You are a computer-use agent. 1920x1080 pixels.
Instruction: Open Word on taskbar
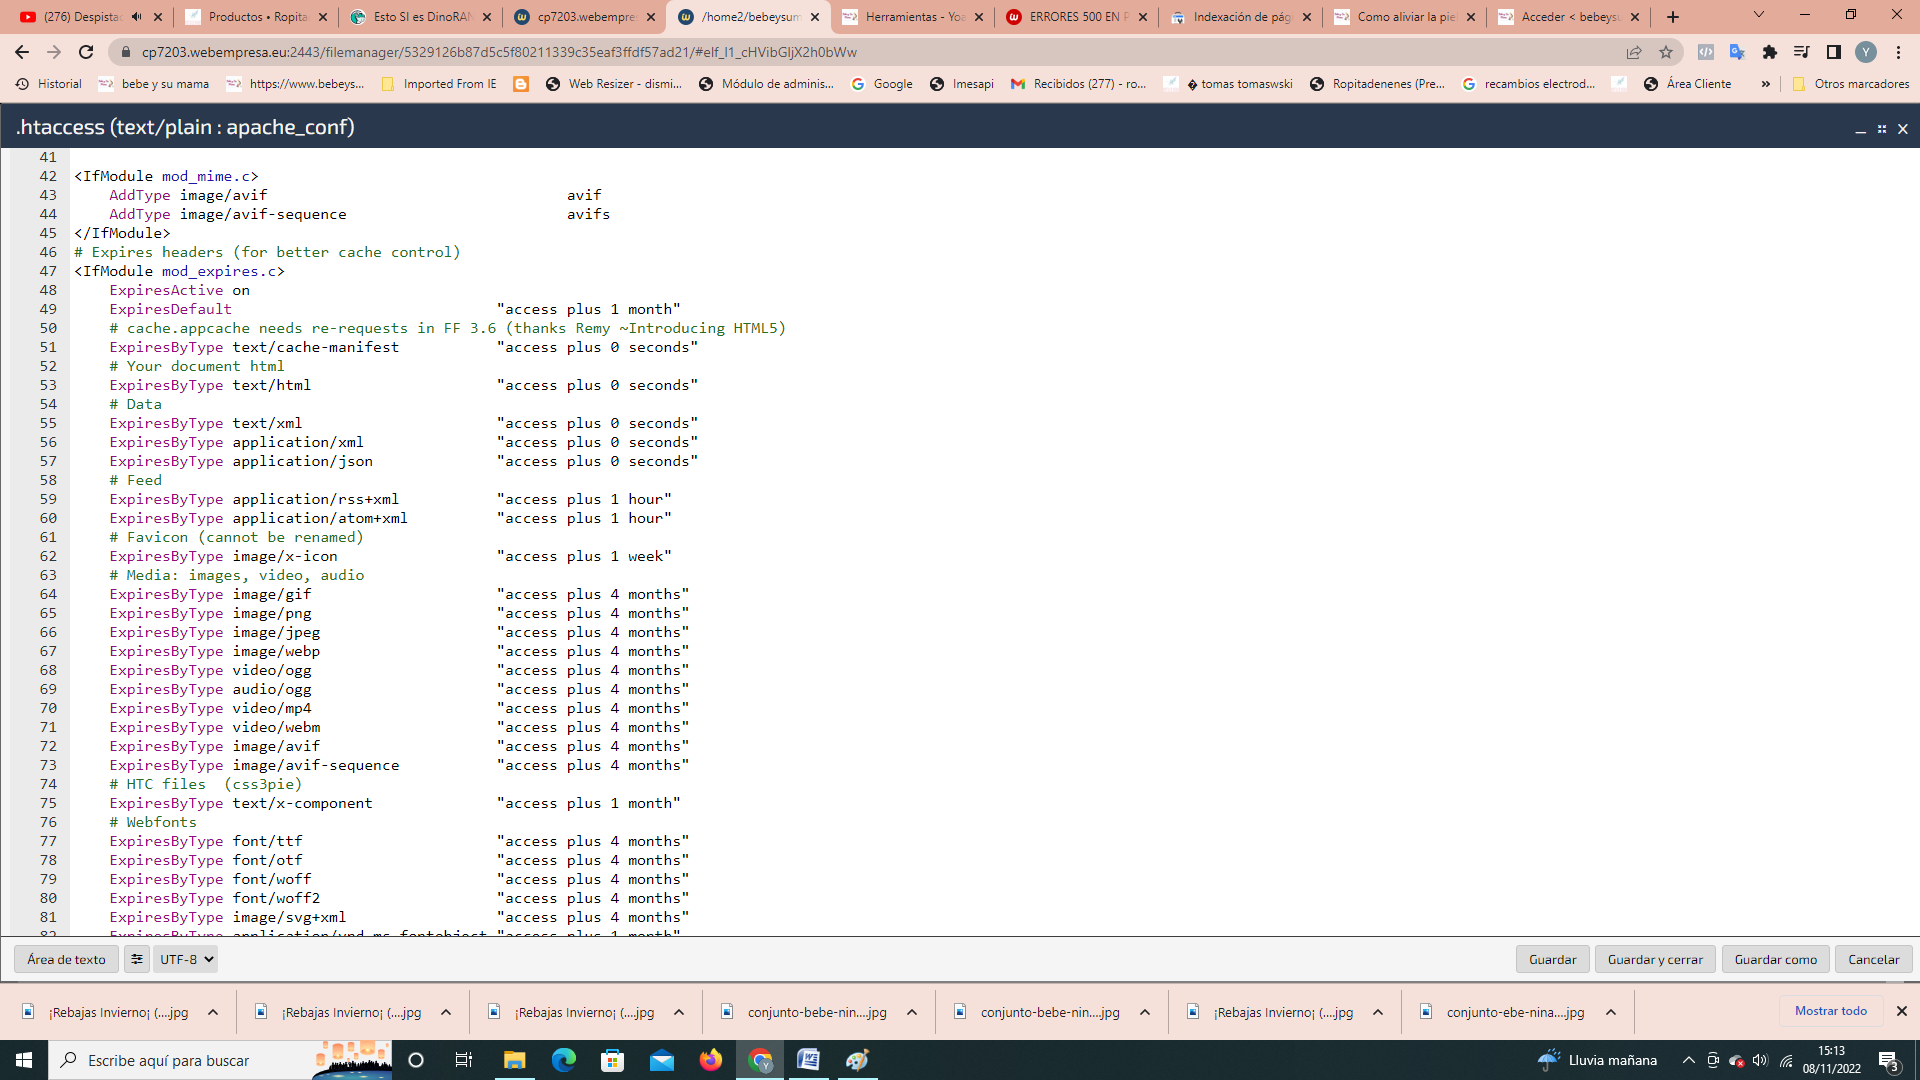click(x=808, y=1060)
